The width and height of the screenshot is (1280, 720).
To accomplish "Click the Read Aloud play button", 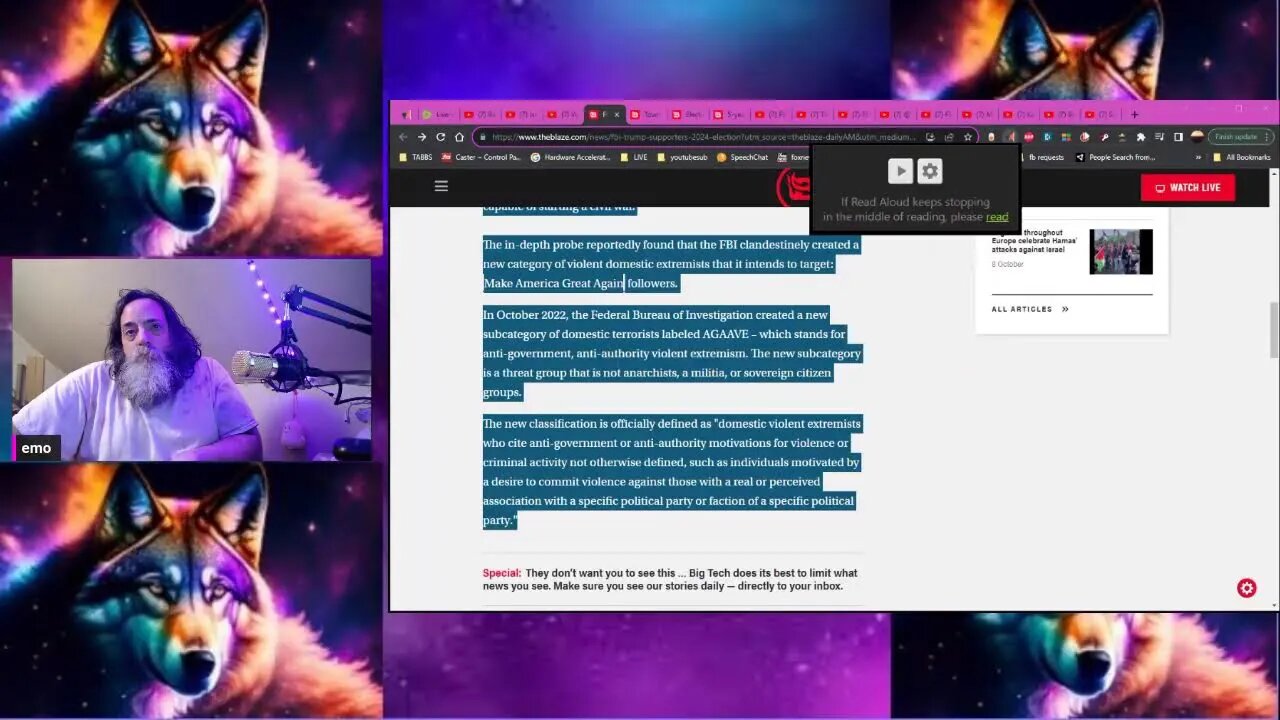I will [900, 171].
